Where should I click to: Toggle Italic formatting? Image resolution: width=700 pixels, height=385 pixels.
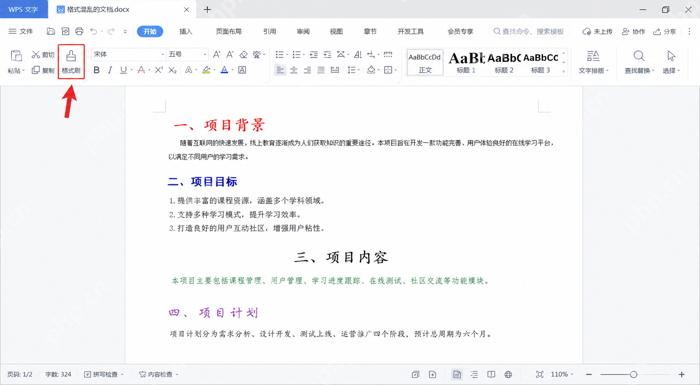110,70
